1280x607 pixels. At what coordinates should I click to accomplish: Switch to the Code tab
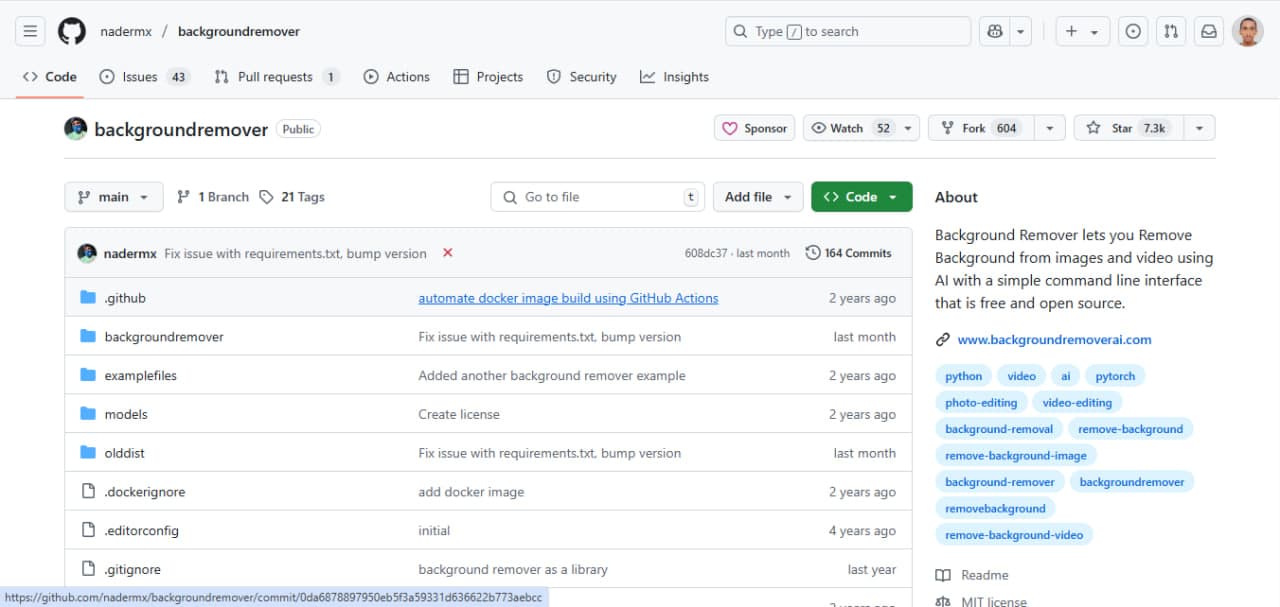pos(49,77)
